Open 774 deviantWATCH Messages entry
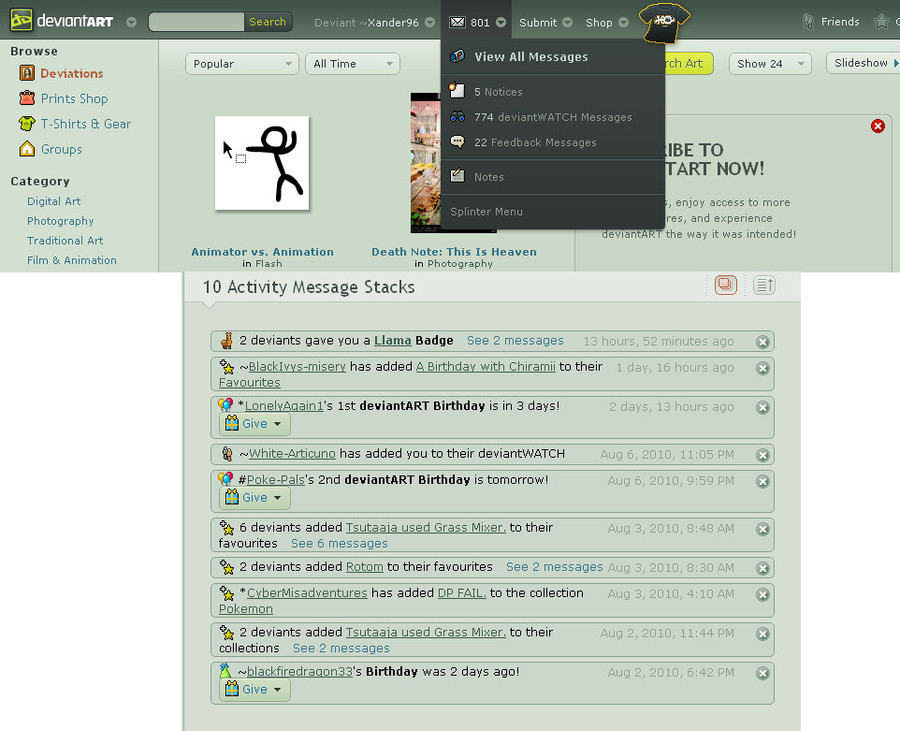900x731 pixels. tap(553, 117)
